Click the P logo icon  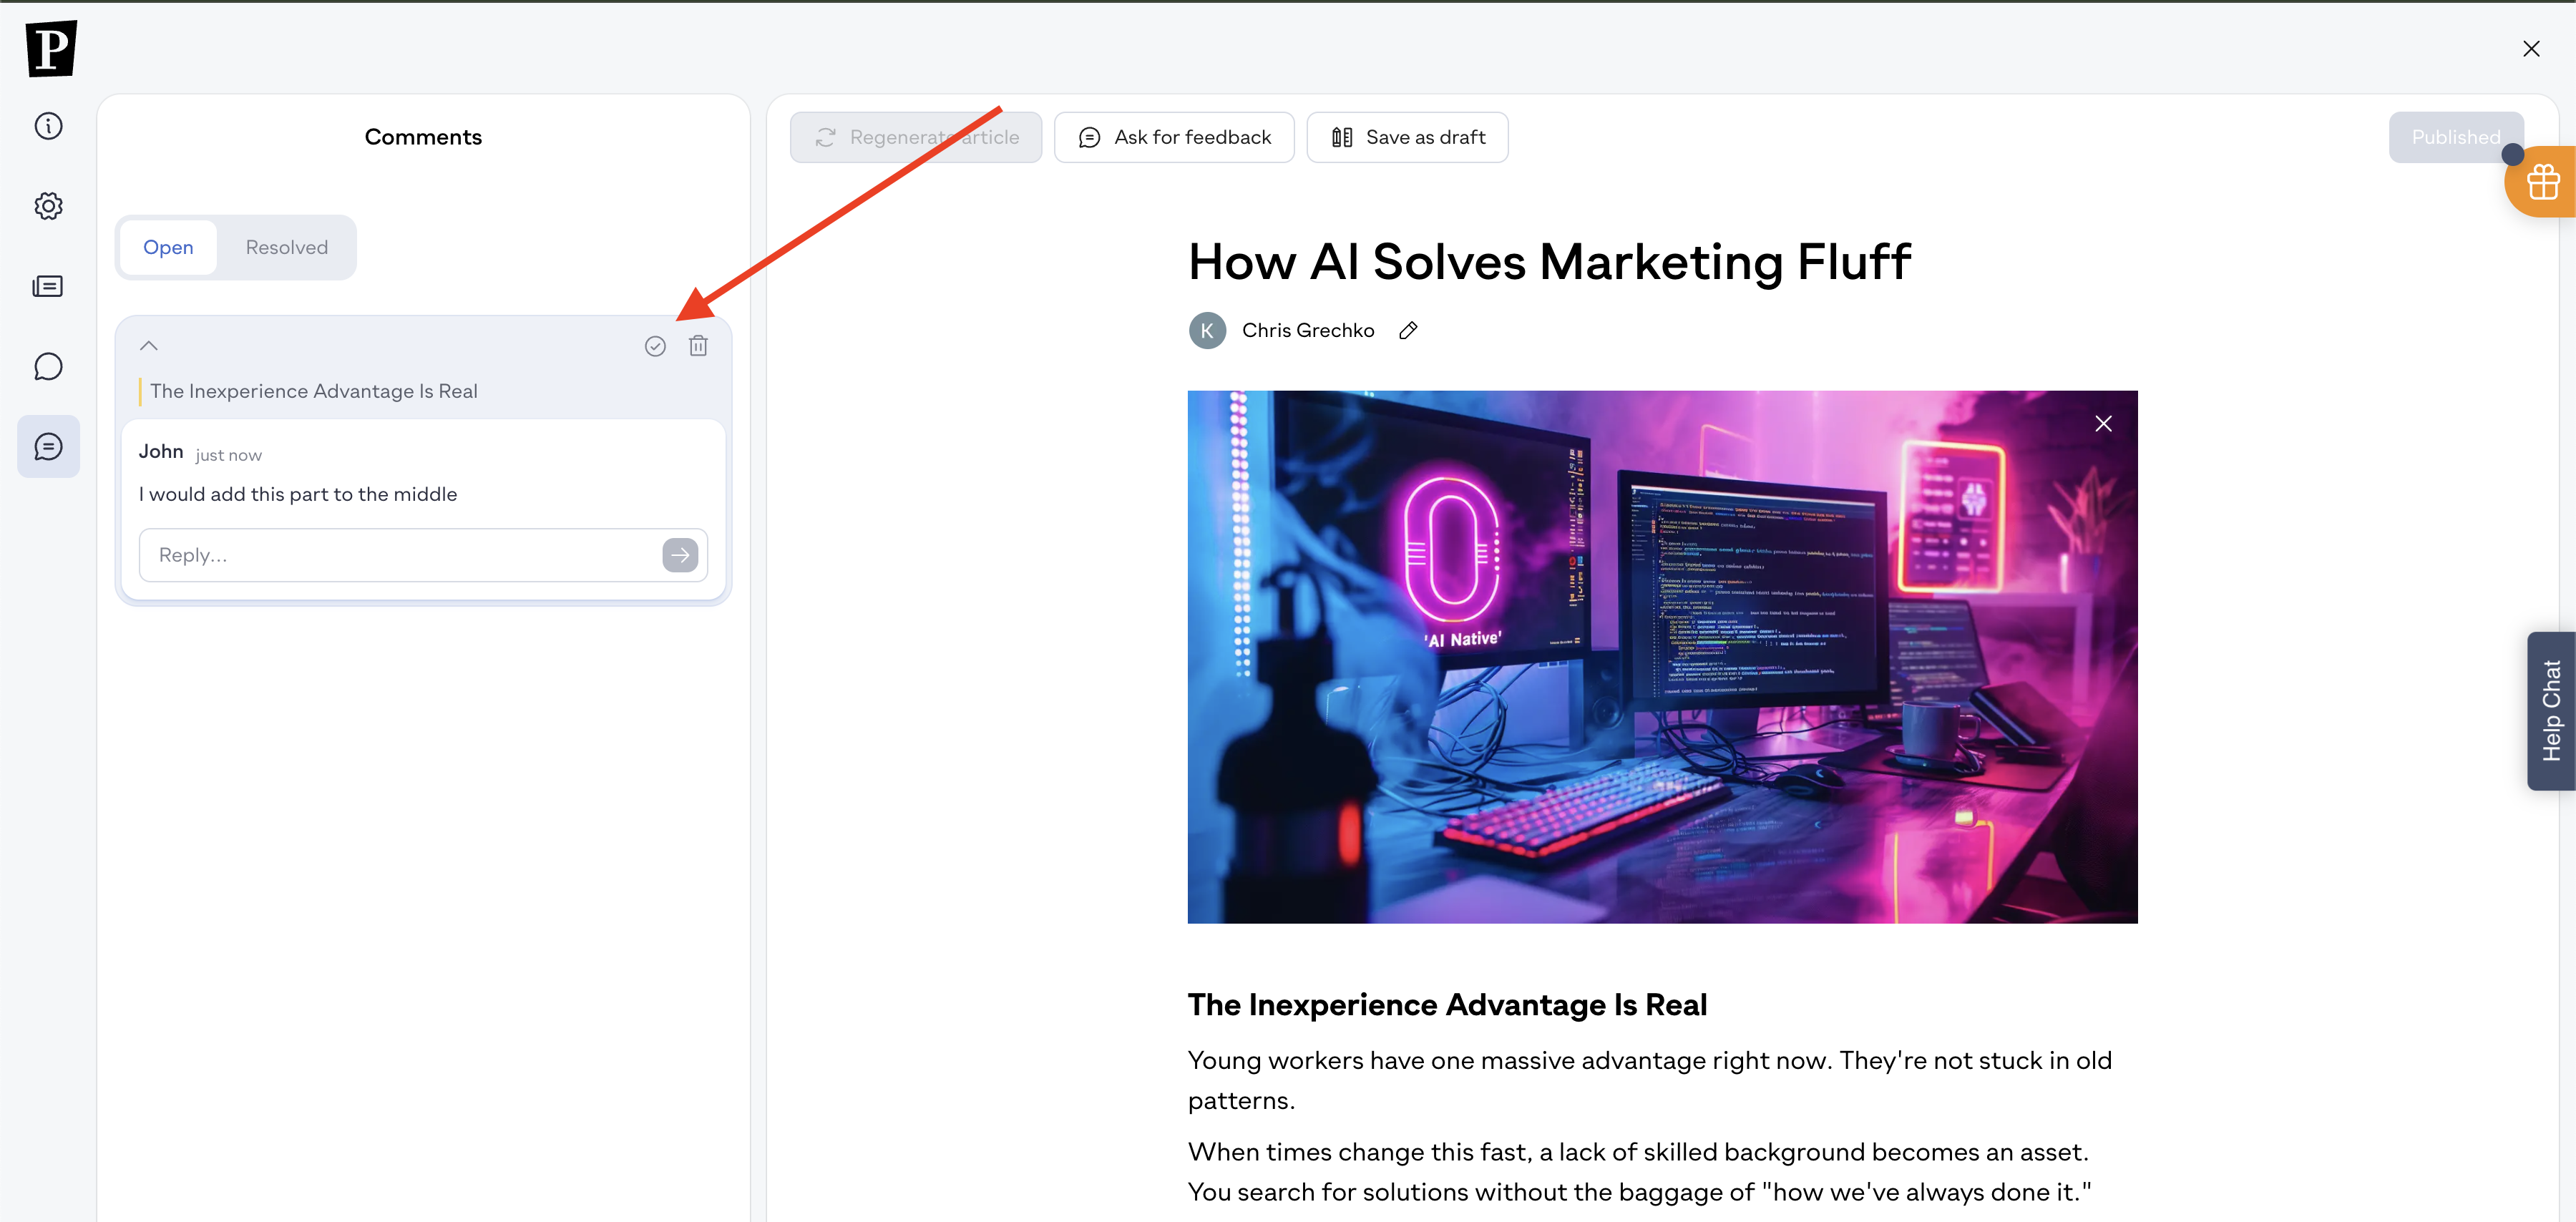(51, 48)
